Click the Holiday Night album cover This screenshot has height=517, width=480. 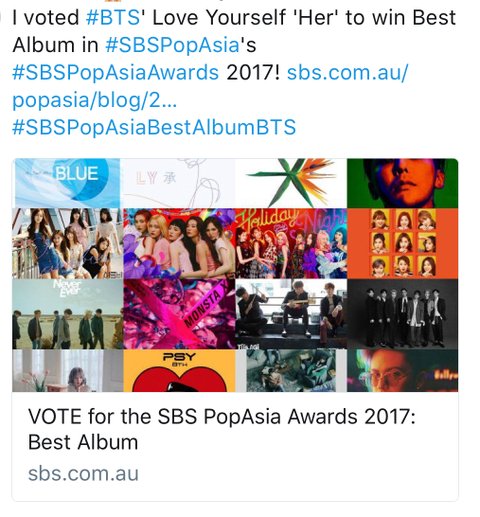click(291, 243)
